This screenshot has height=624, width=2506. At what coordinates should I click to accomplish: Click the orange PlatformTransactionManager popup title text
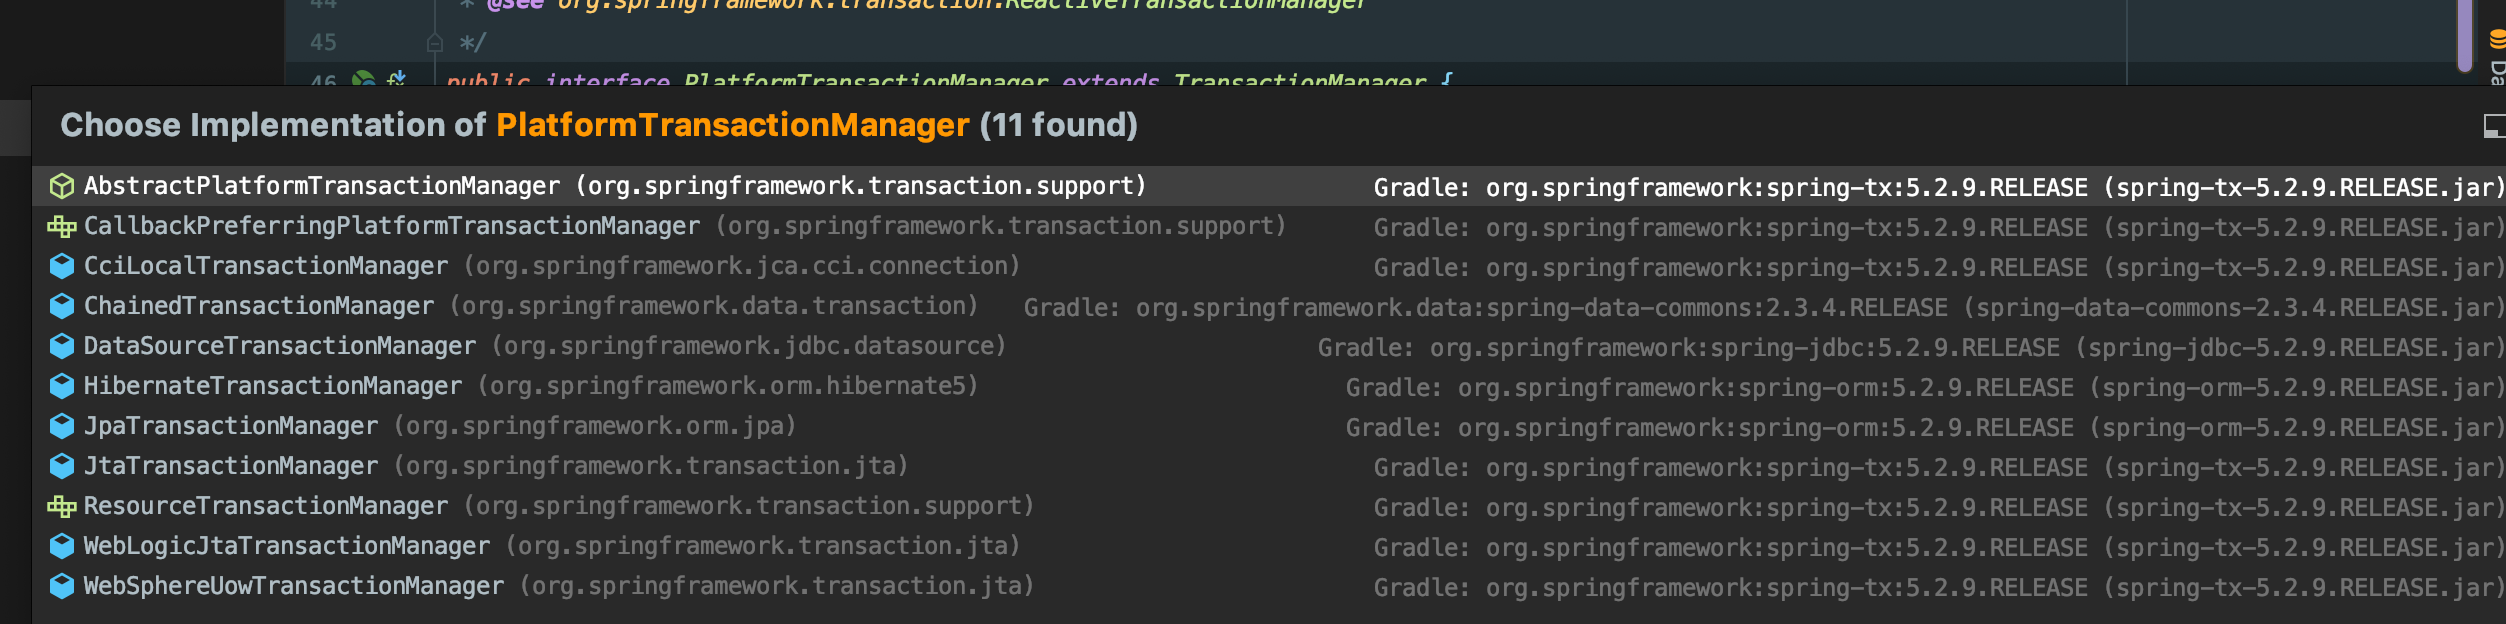tap(733, 125)
